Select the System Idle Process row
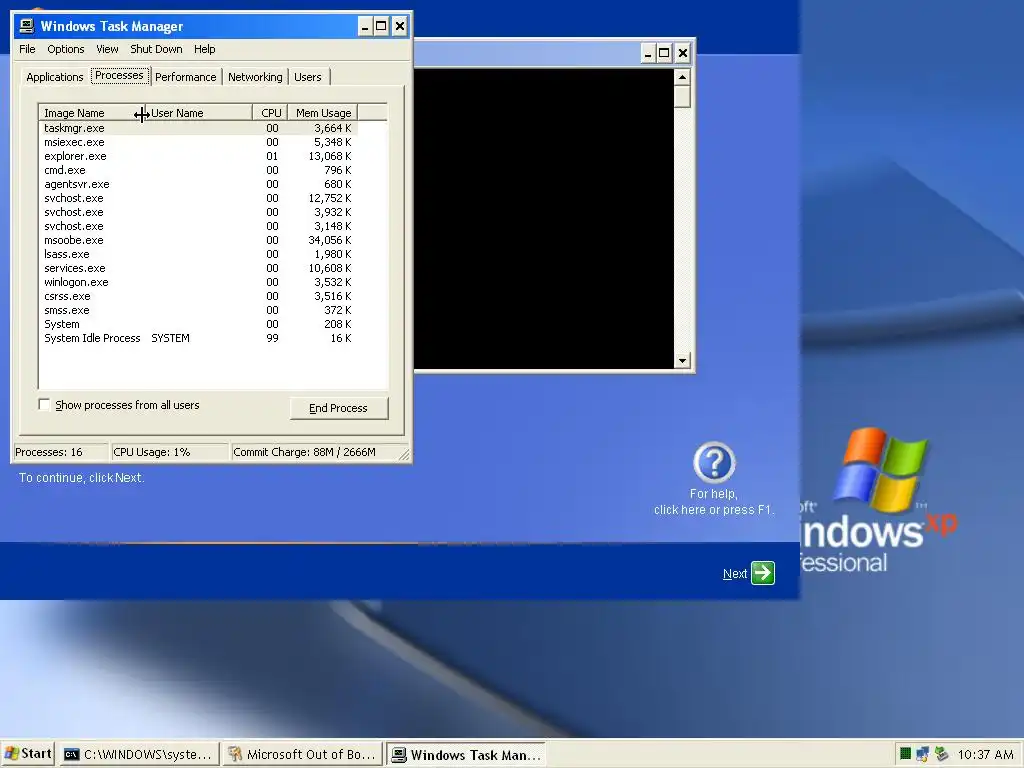This screenshot has width=1024, height=768. click(199, 338)
